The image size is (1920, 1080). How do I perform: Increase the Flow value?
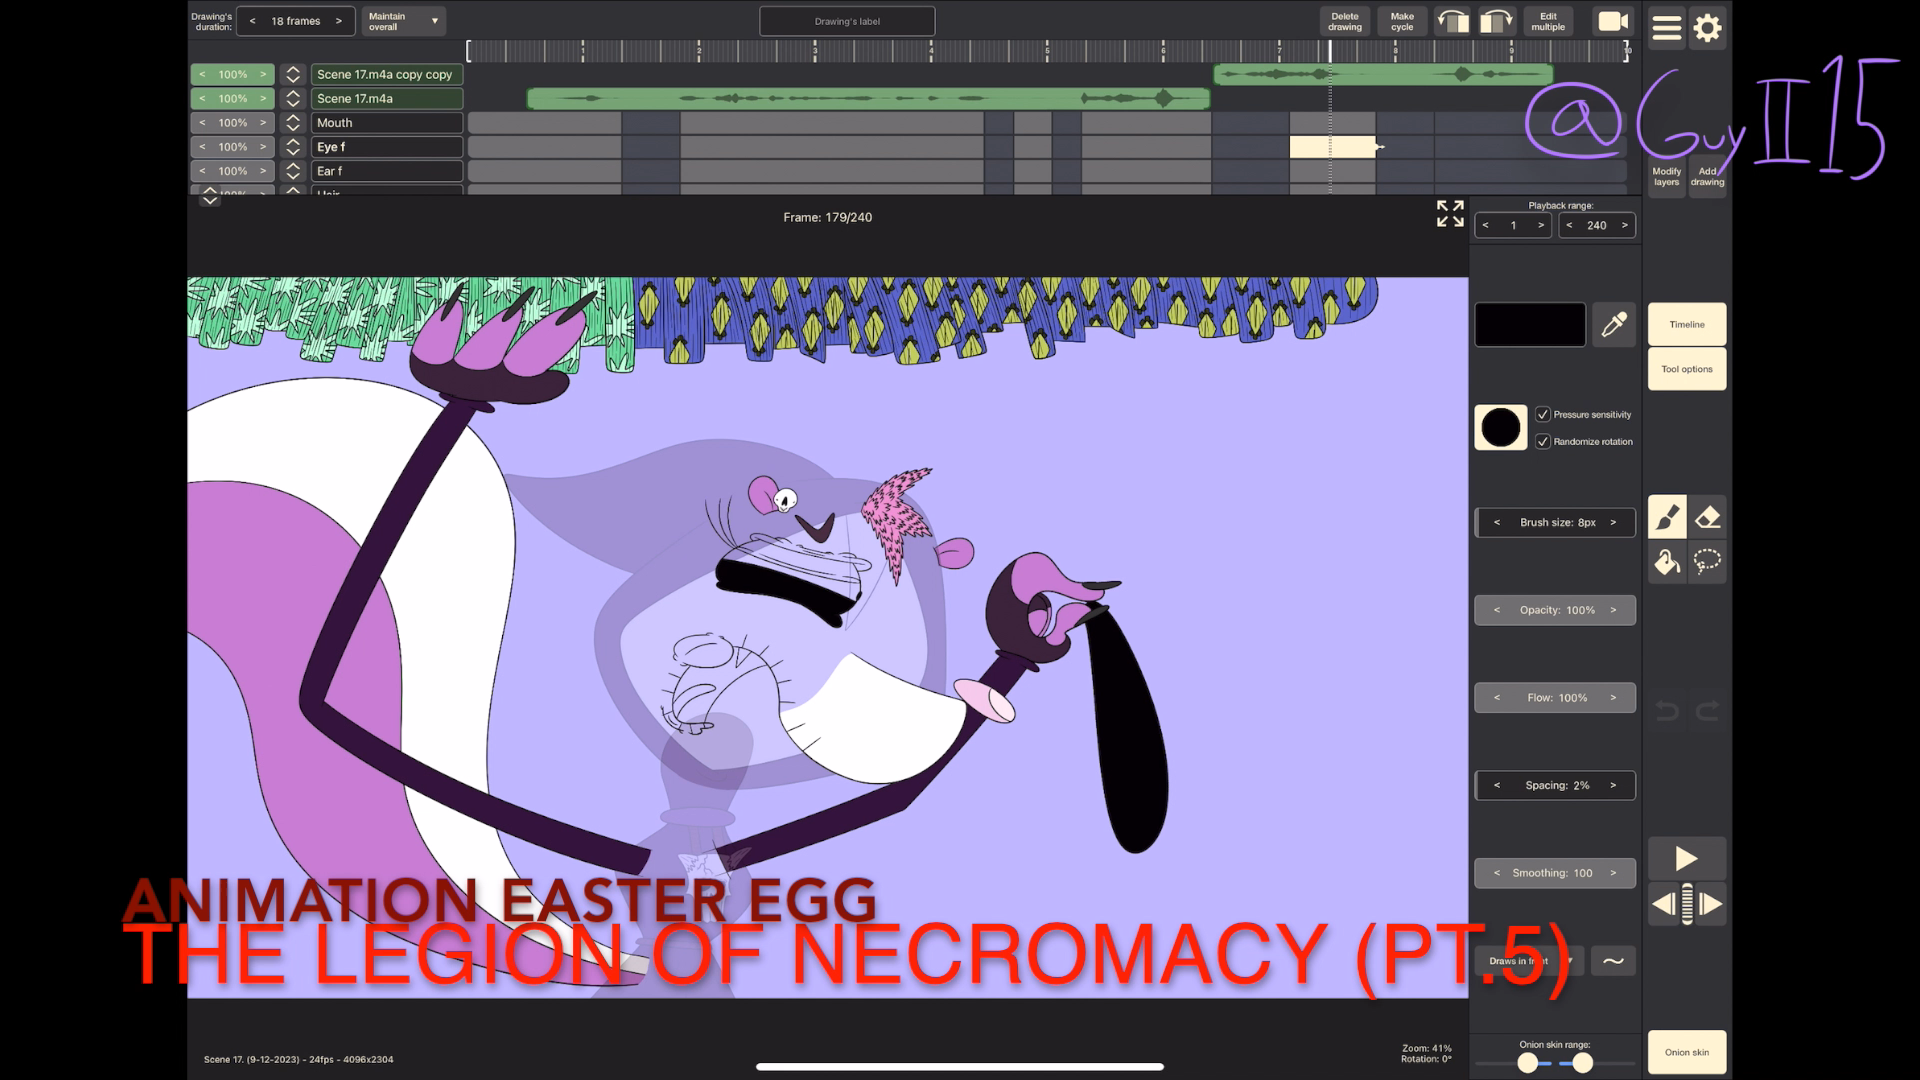(x=1613, y=698)
